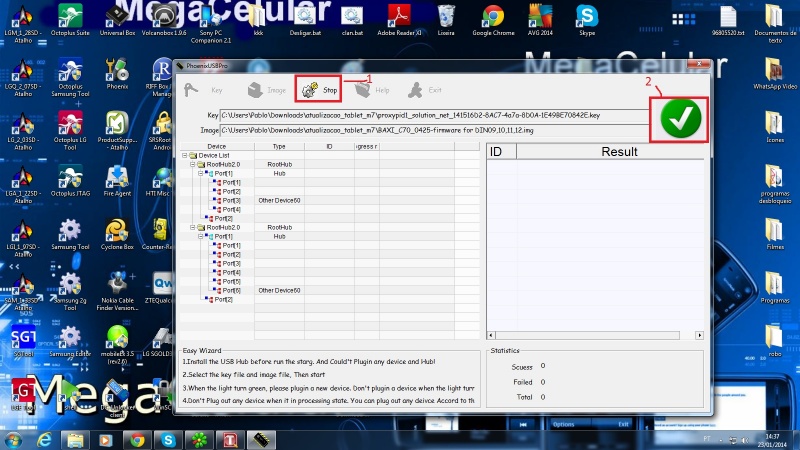Open Google Chrome desktop shortcut
Image resolution: width=800 pixels, height=450 pixels.
pos(493,20)
